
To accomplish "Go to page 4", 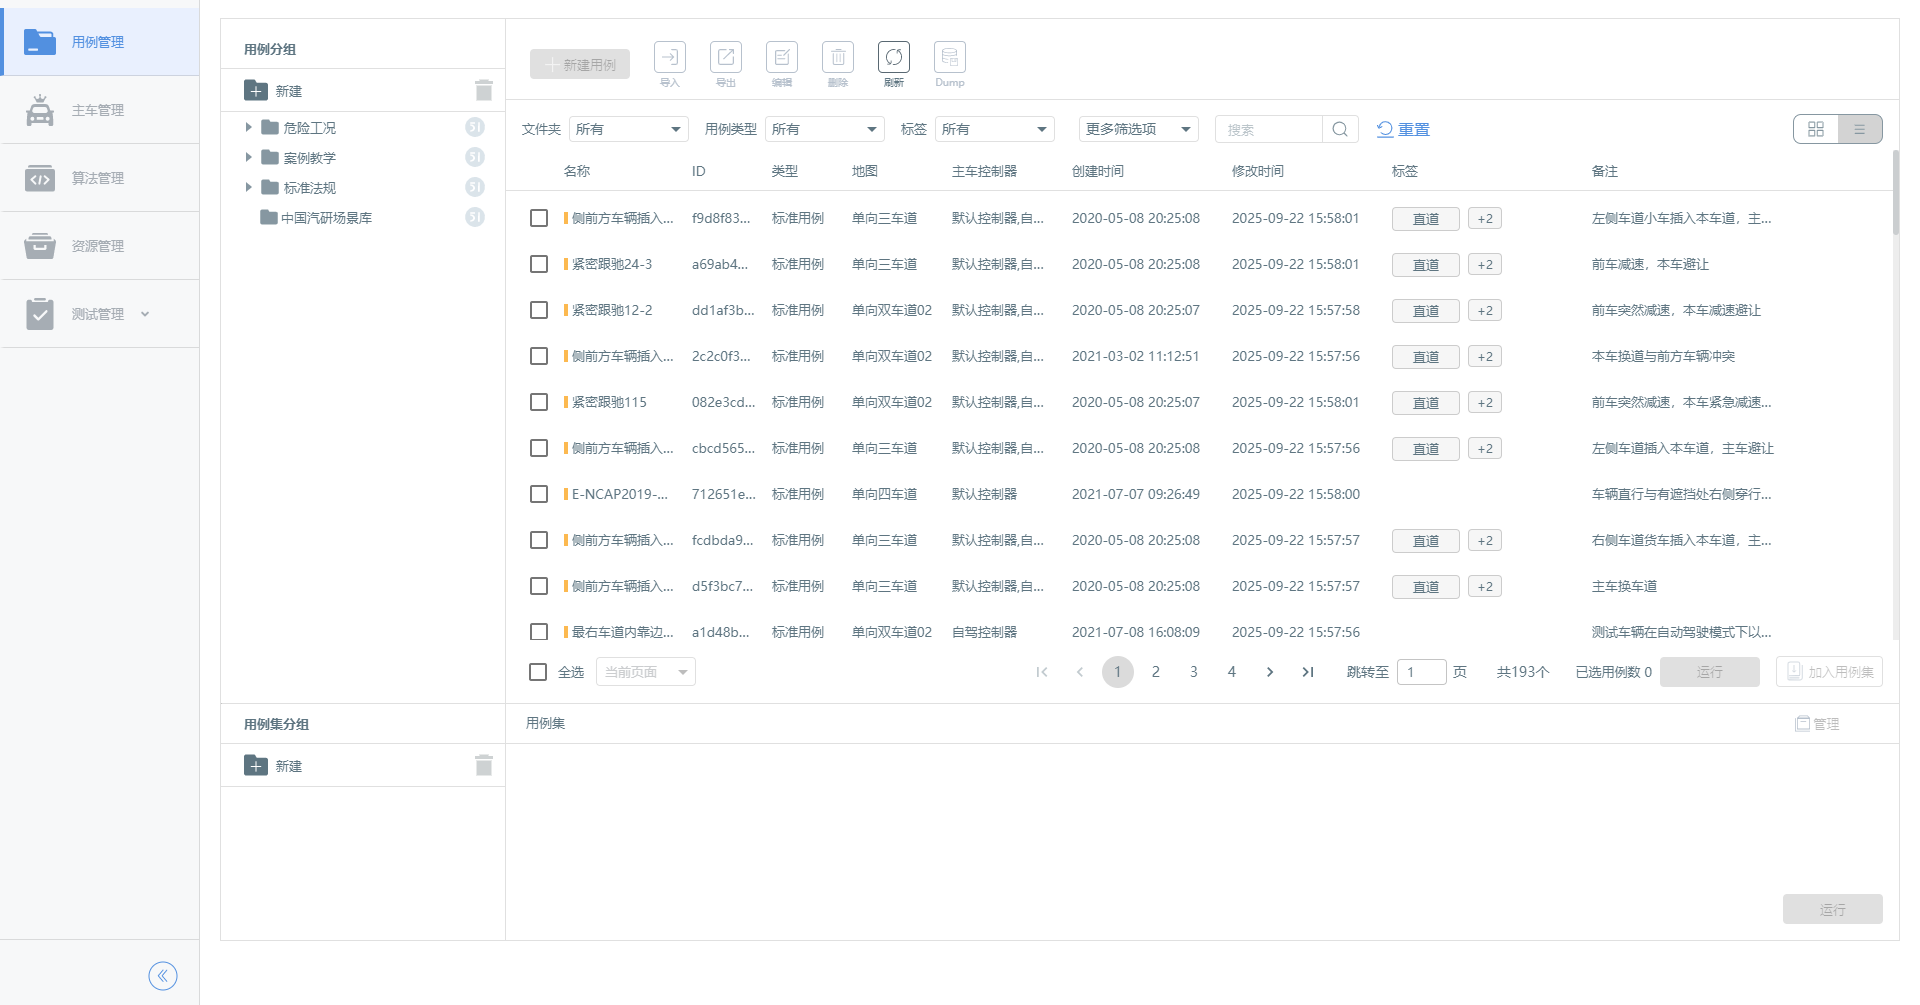I will (x=1232, y=672).
